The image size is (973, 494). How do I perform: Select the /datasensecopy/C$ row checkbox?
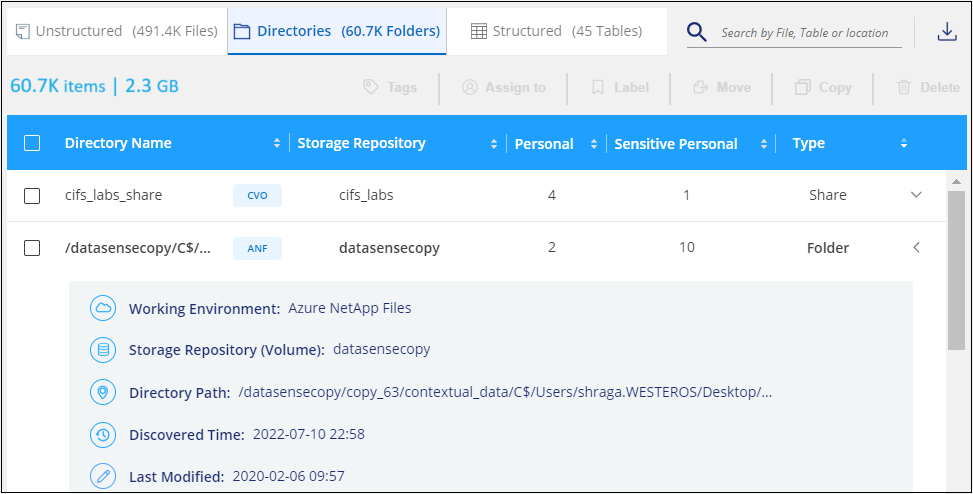click(x=32, y=248)
